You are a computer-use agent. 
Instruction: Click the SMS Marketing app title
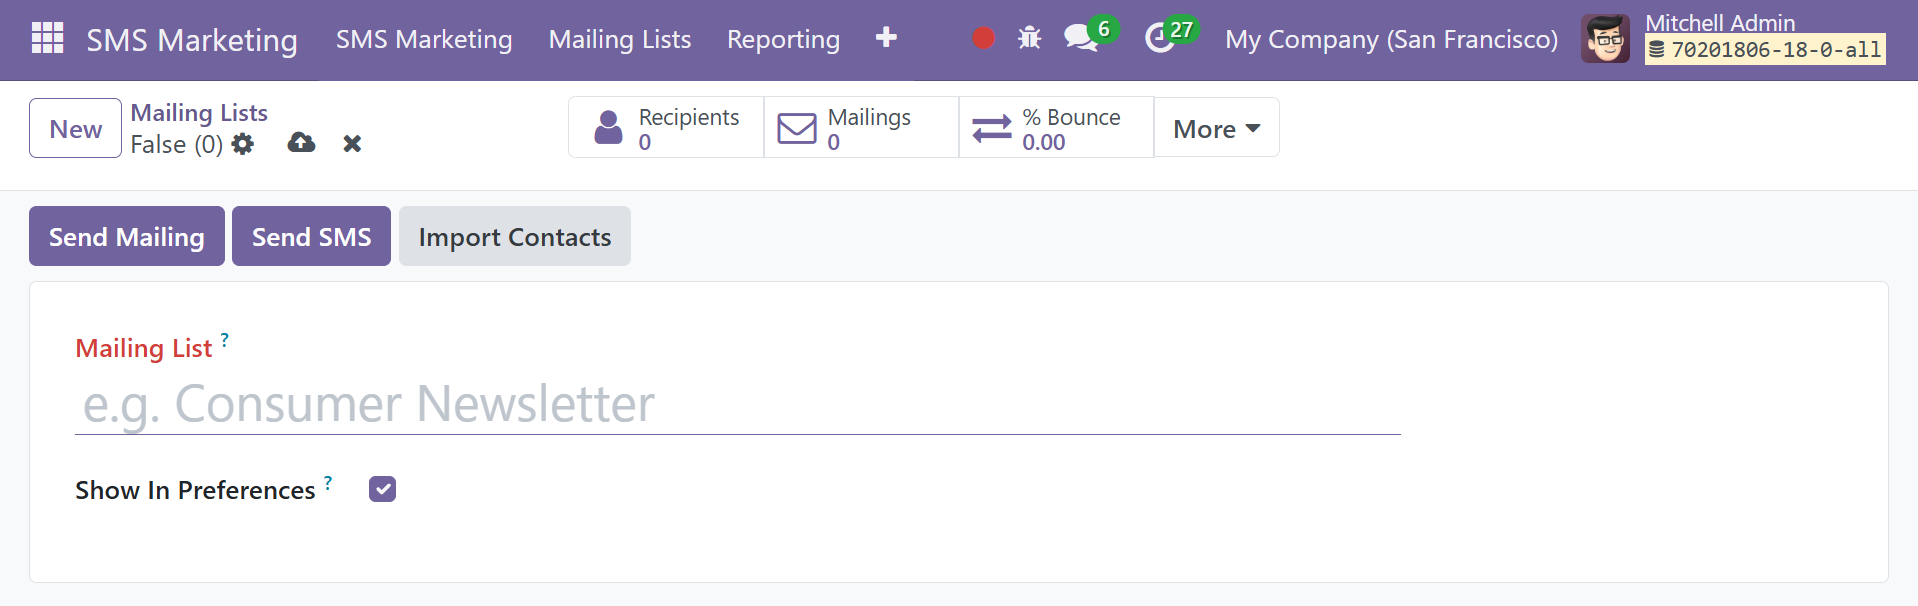click(x=192, y=40)
